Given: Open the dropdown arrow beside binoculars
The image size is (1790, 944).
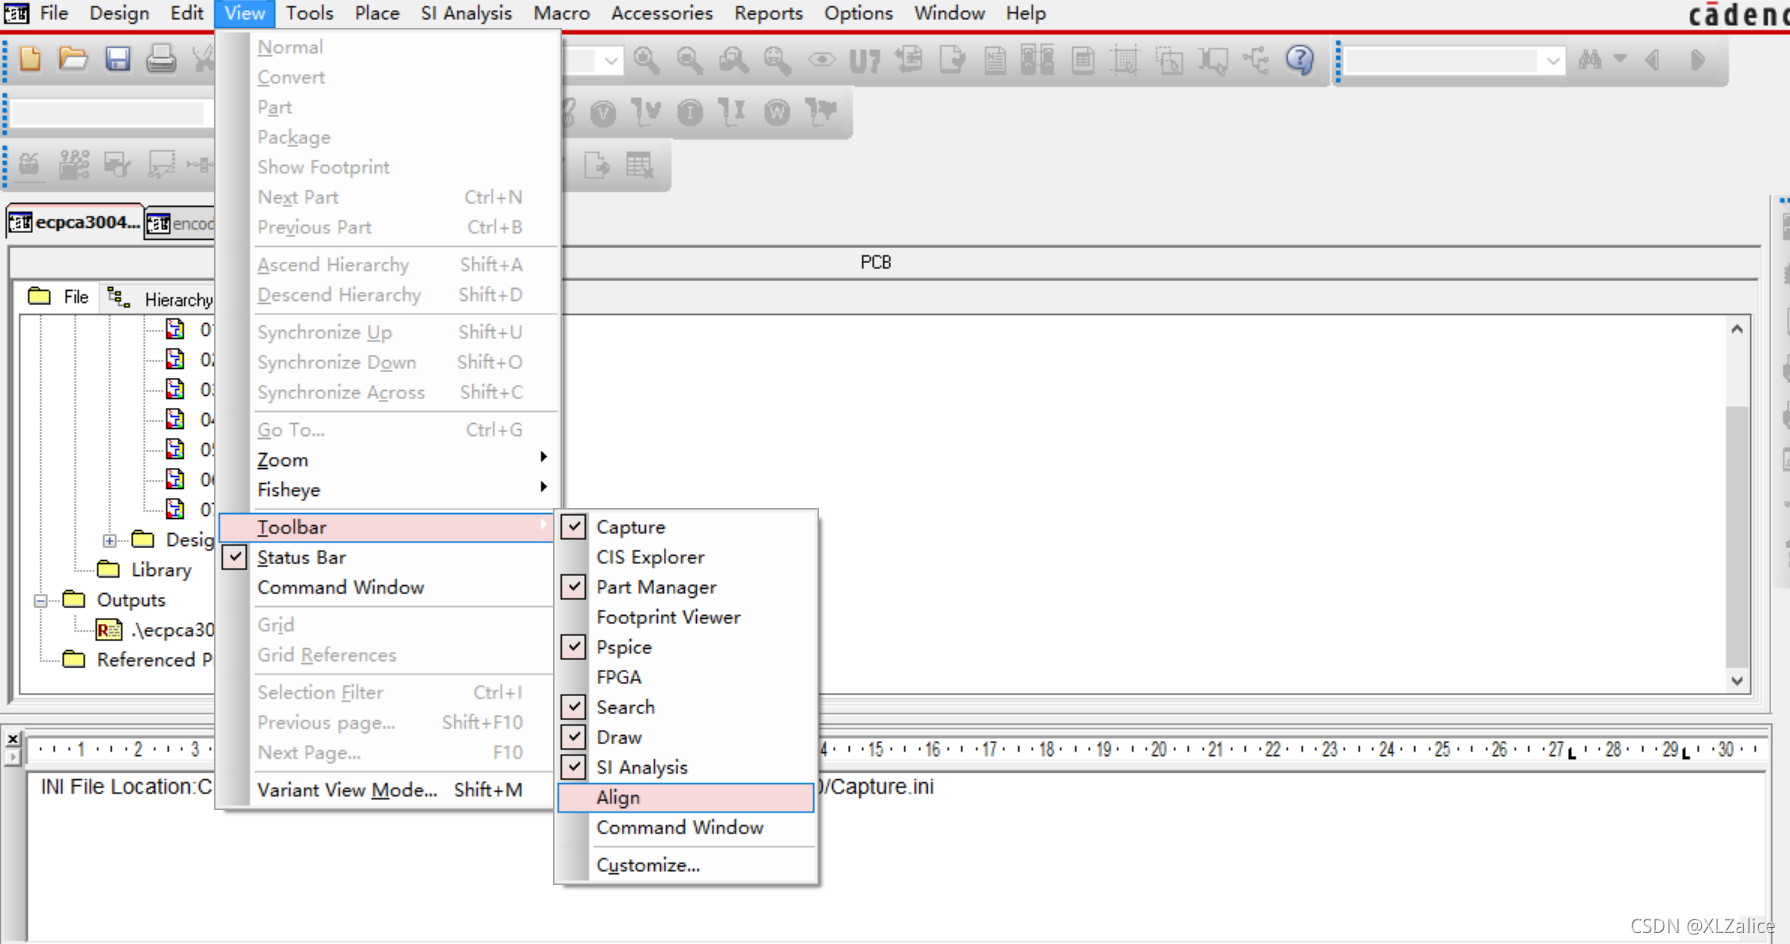Looking at the screenshot, I should [x=1620, y=60].
